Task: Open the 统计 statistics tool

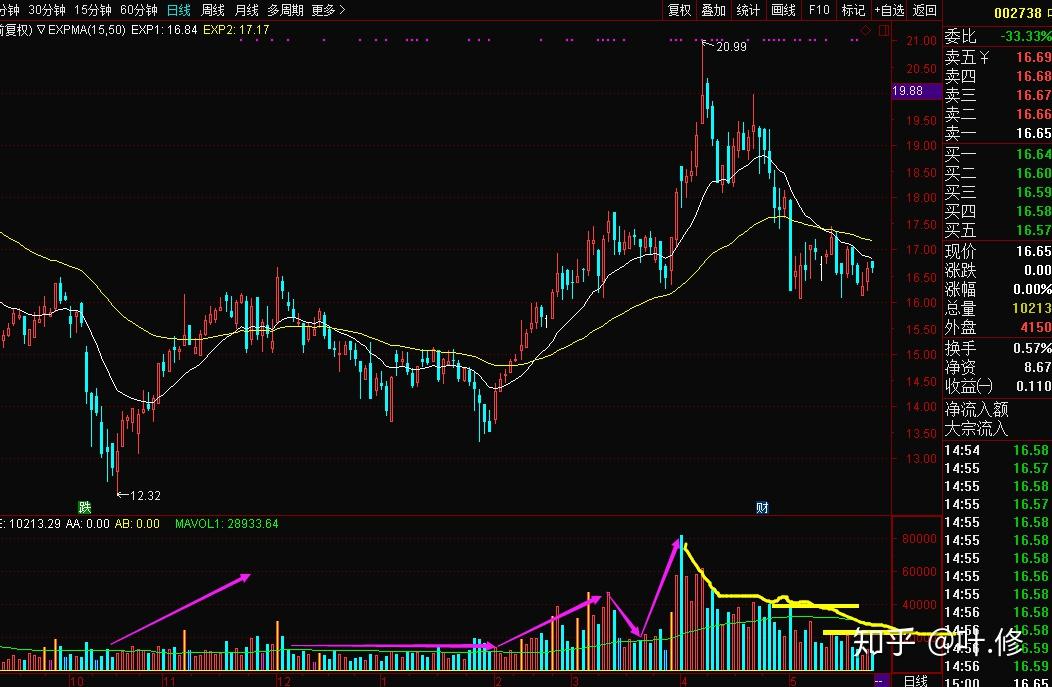Action: [x=748, y=10]
